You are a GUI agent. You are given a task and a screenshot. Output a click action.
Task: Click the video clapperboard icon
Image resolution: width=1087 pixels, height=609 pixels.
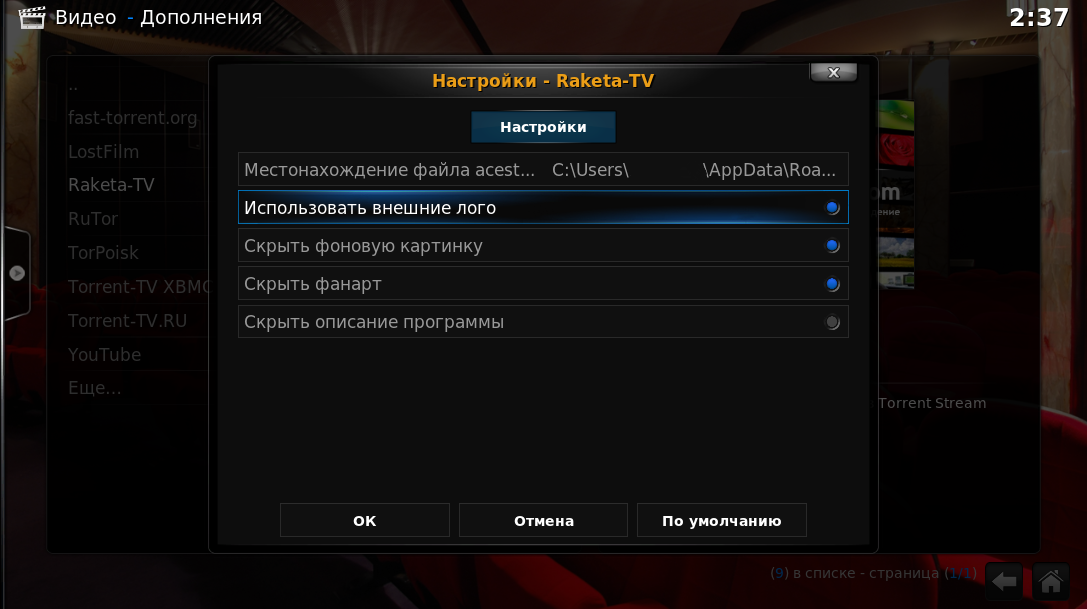31,17
